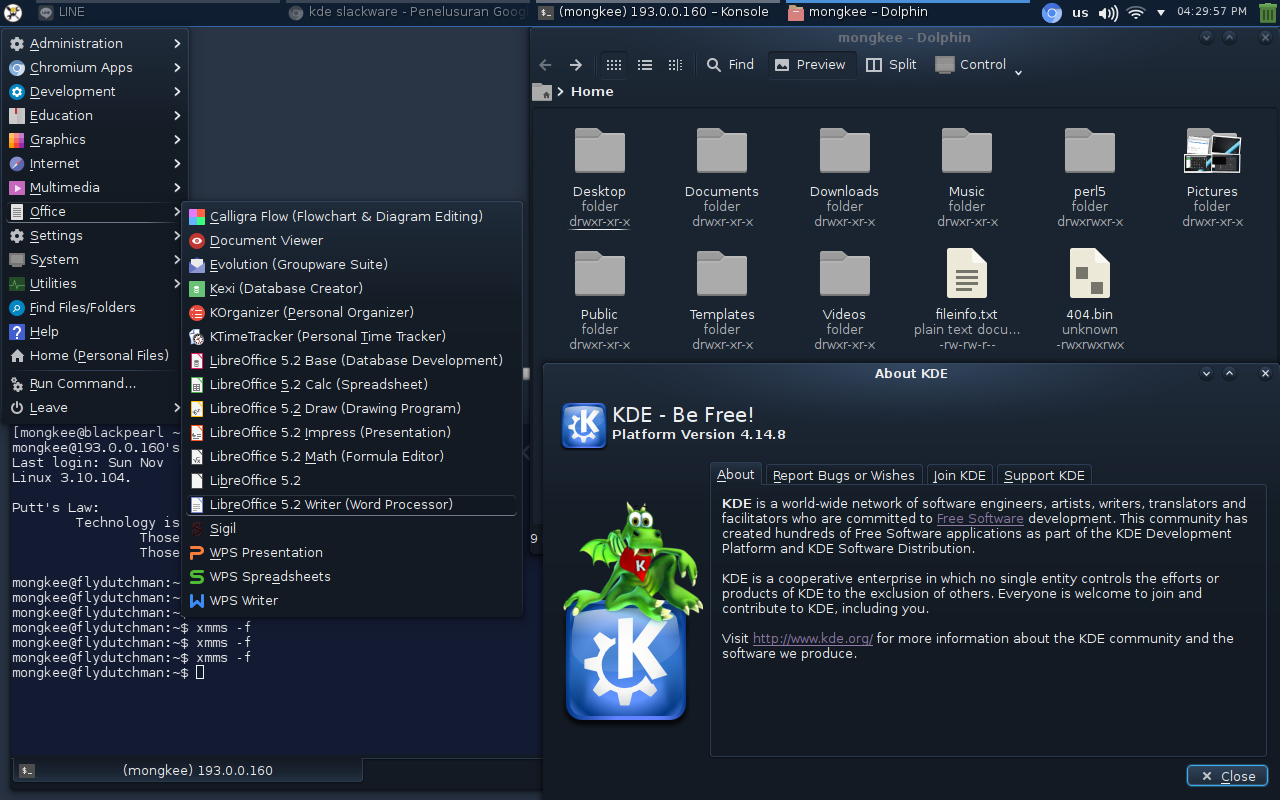Open the Videos folder icon
This screenshot has width=1280, height=800.
pyautogui.click(x=844, y=275)
